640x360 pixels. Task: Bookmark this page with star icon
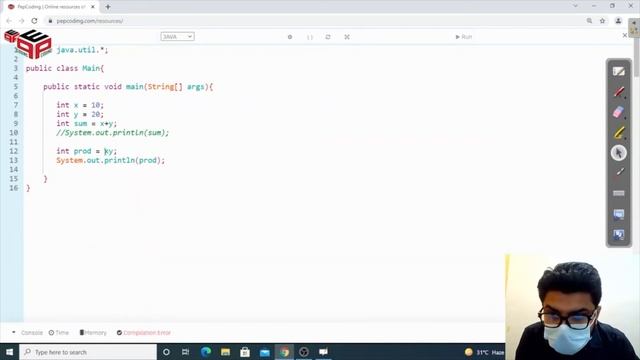602,21
